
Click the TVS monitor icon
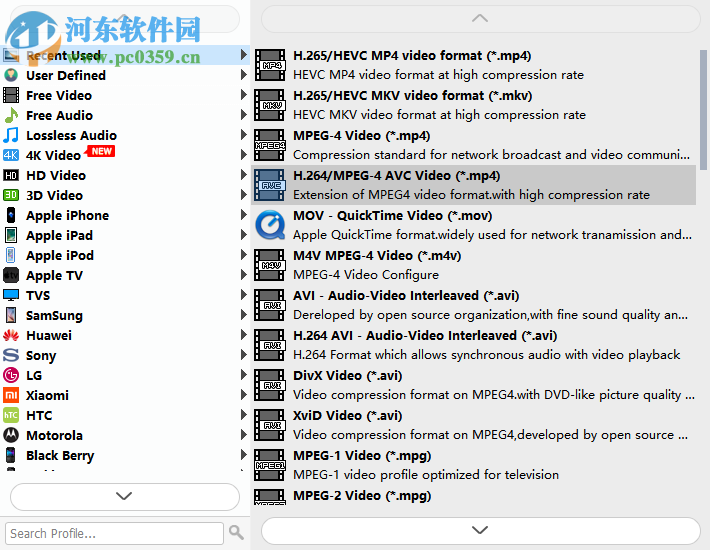click(11, 295)
